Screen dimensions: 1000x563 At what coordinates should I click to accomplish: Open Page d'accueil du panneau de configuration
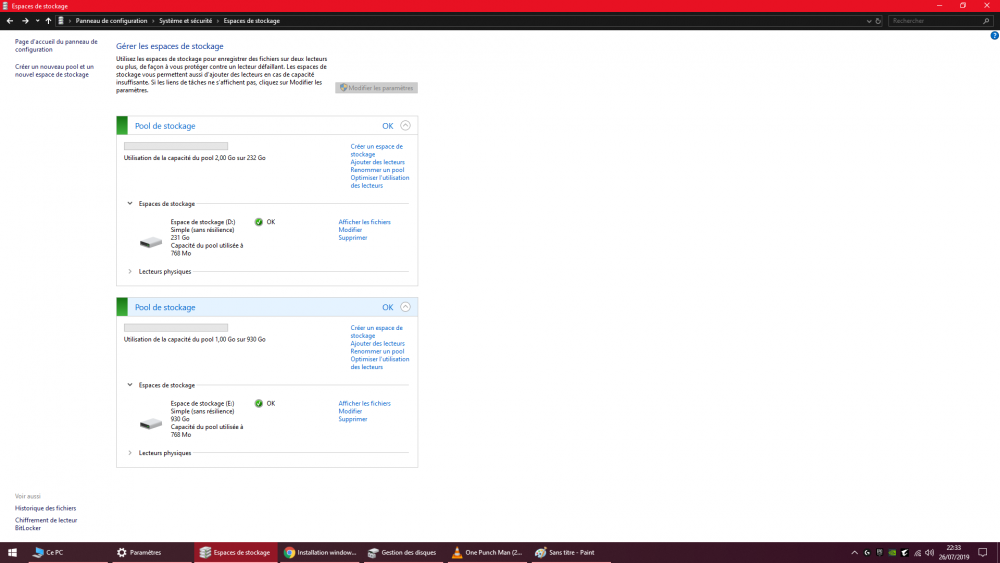coord(56,45)
